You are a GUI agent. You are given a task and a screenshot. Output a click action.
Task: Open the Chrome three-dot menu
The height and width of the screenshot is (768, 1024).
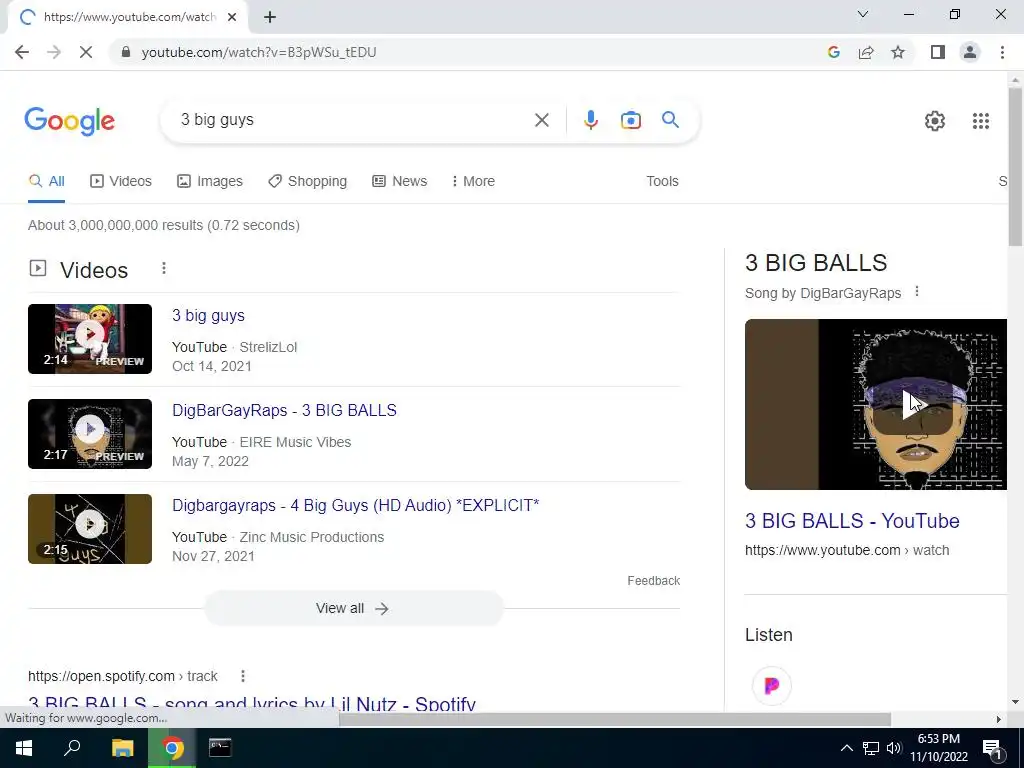(1002, 52)
